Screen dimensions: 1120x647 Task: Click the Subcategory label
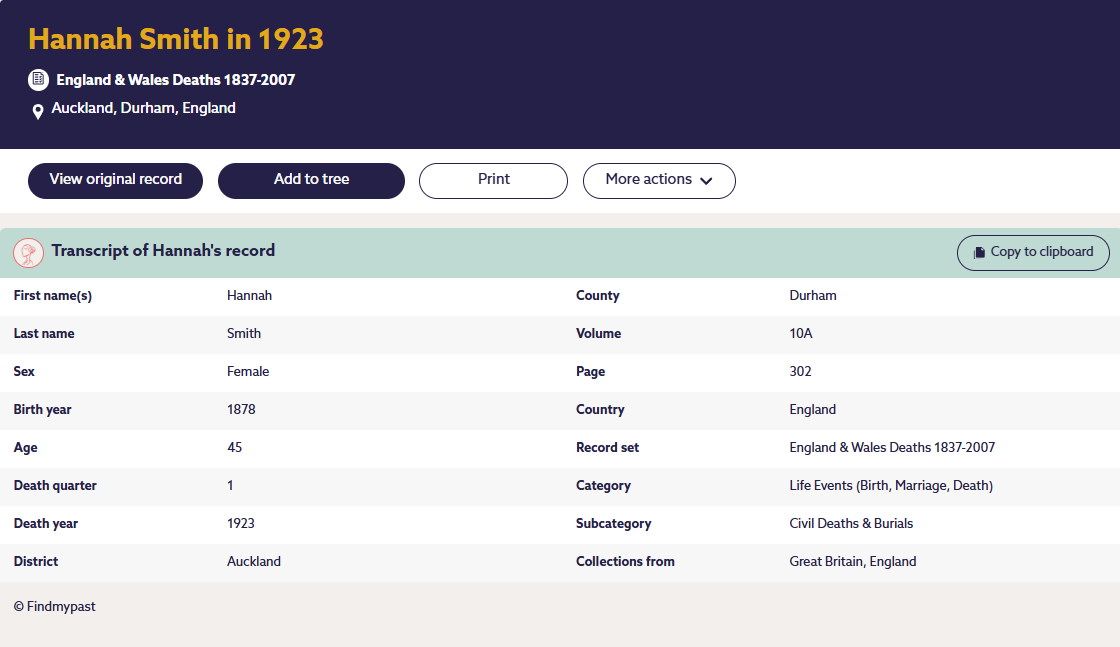pos(614,523)
